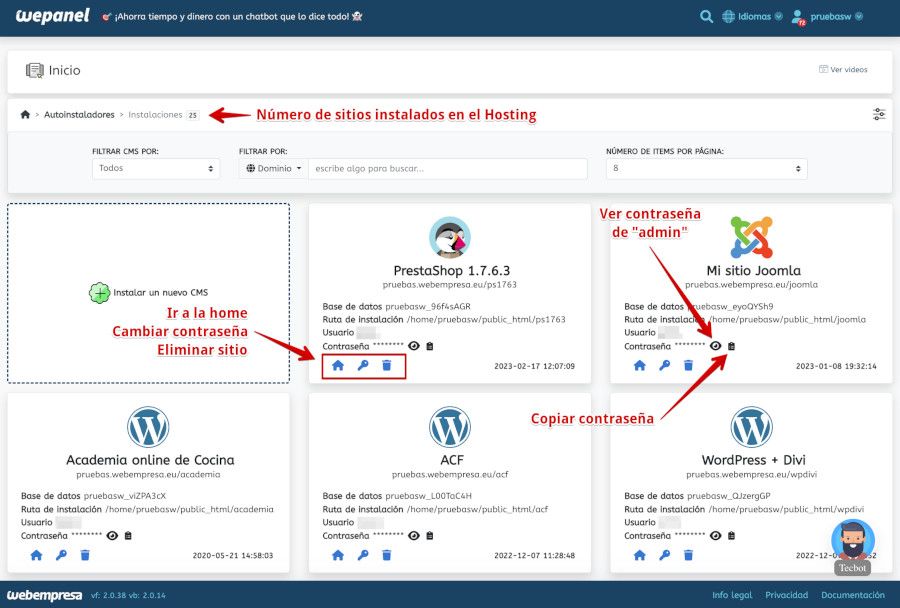Viewport: 900px width, 608px height.
Task: Open the pruebas.webempresa.eu/wpdivi link
Action: tap(751, 474)
